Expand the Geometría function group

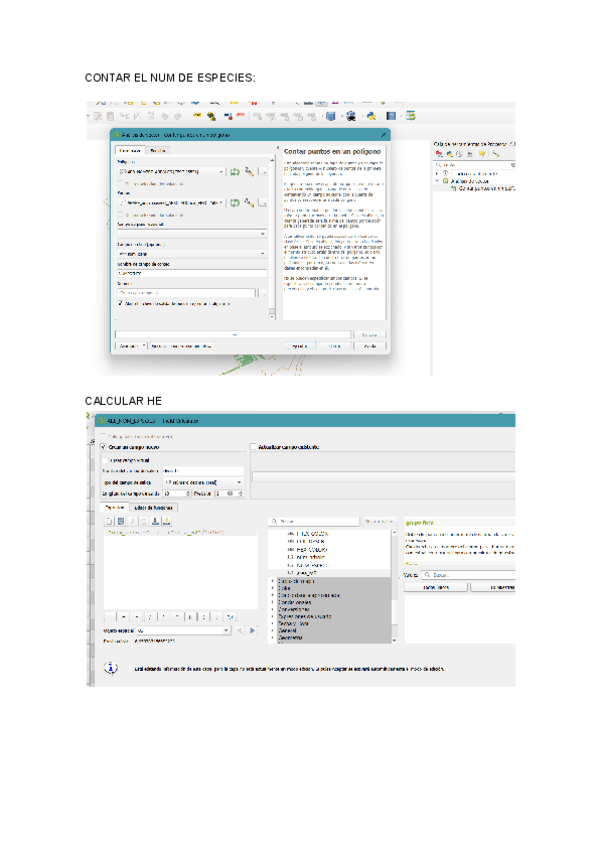273,638
